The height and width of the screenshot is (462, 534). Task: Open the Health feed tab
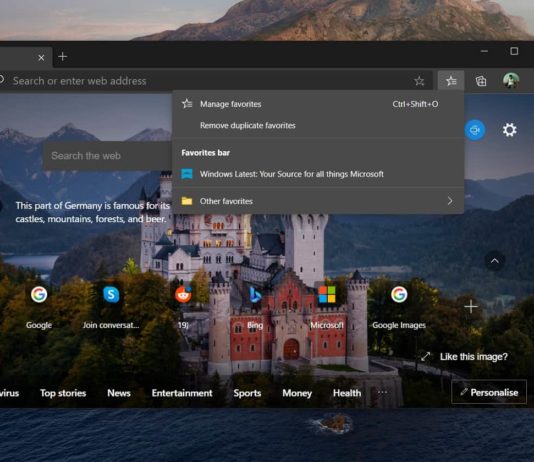click(347, 393)
